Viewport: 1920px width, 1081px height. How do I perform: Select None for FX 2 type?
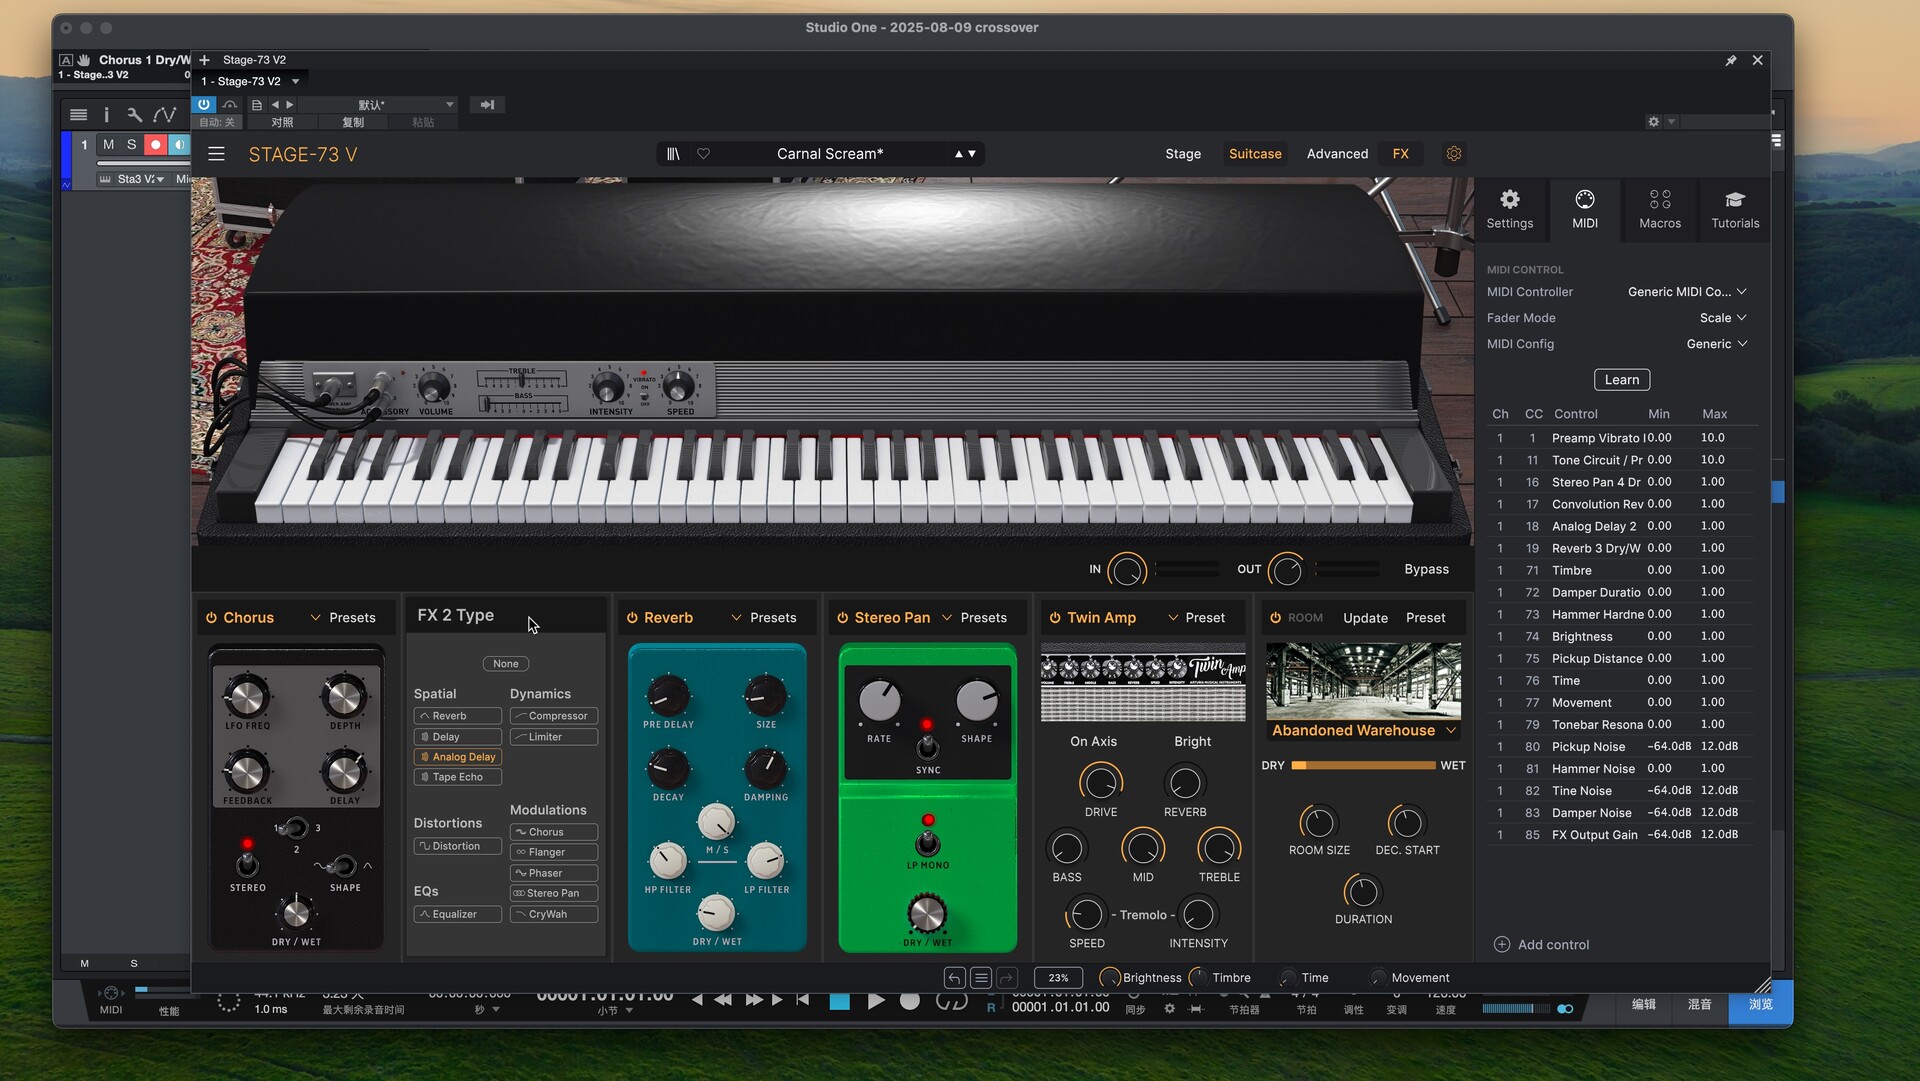(x=506, y=664)
